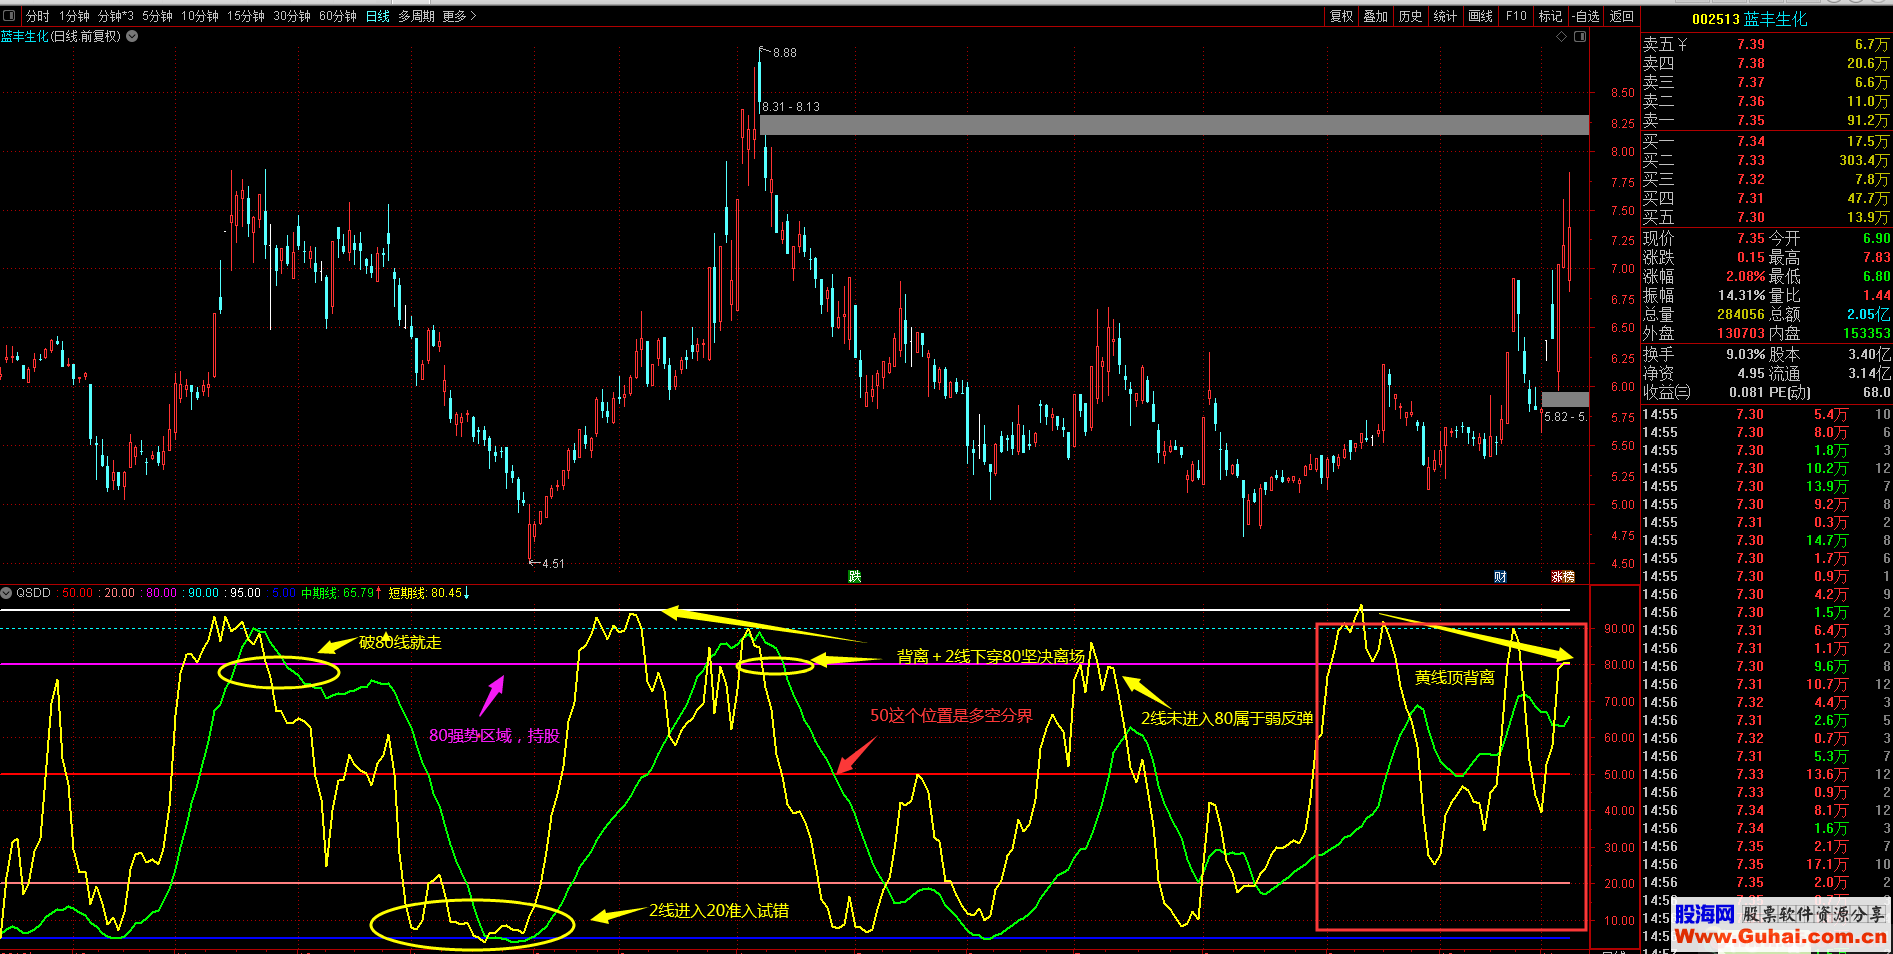This screenshot has height=954, width=1893.
Task: Click the 标记 mark button
Action: point(1550,16)
